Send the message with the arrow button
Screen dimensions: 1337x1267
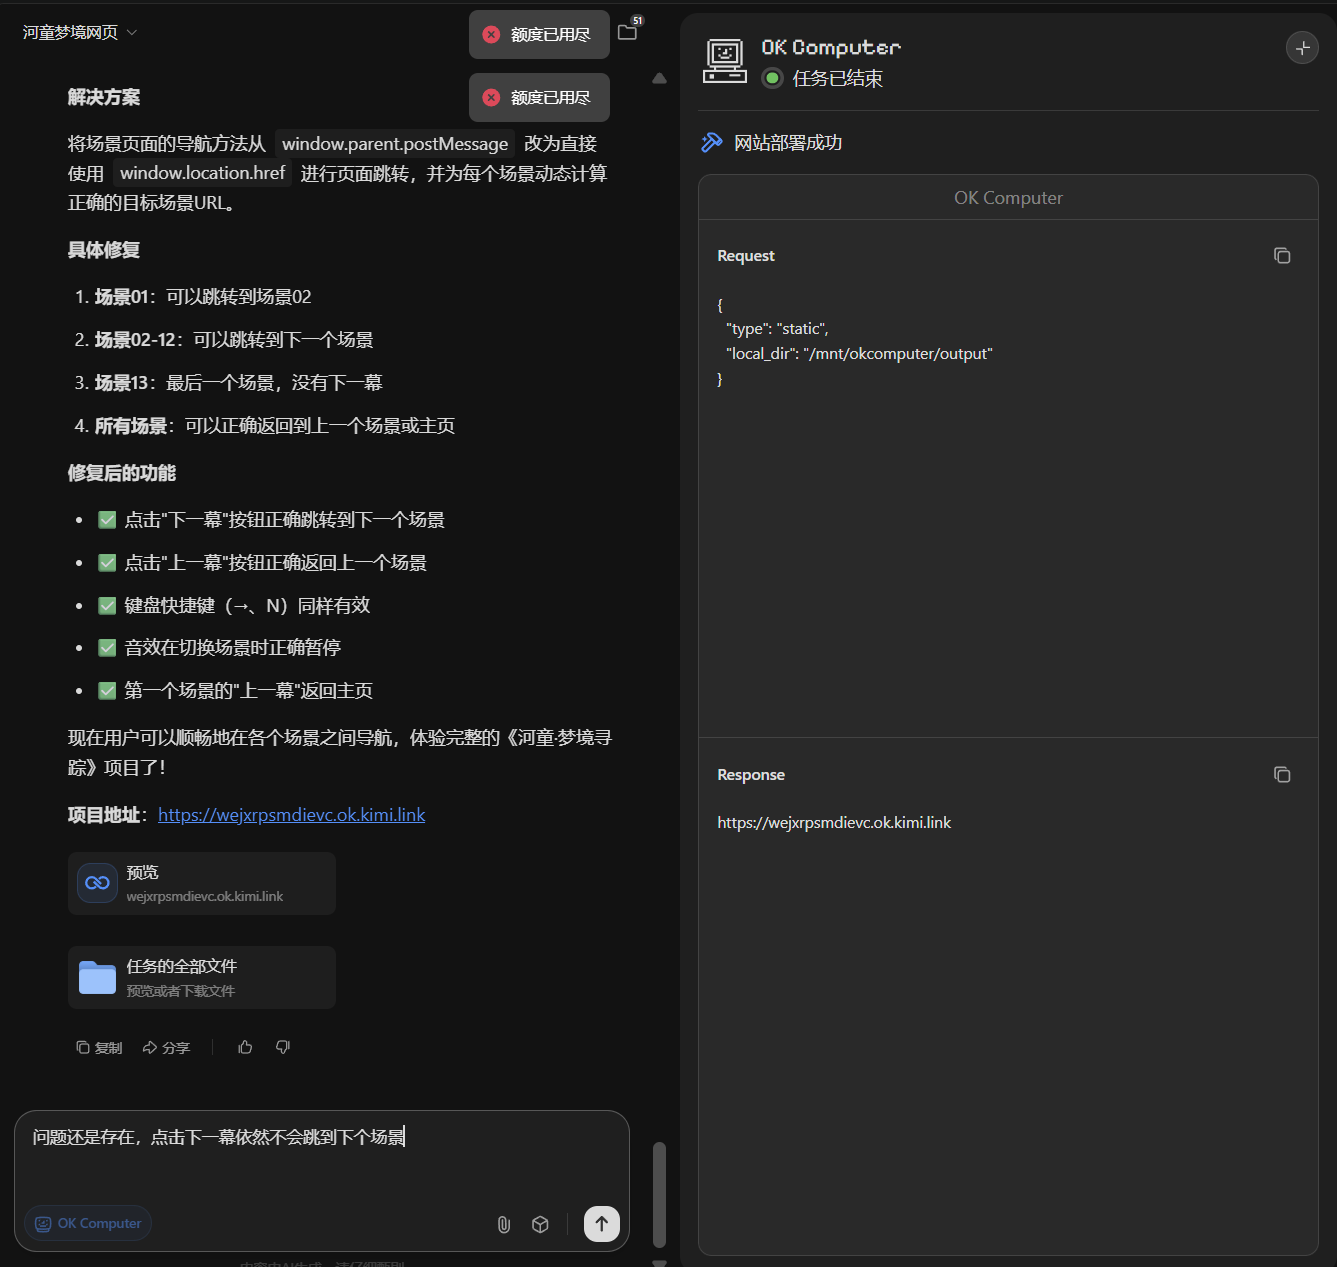click(602, 1223)
